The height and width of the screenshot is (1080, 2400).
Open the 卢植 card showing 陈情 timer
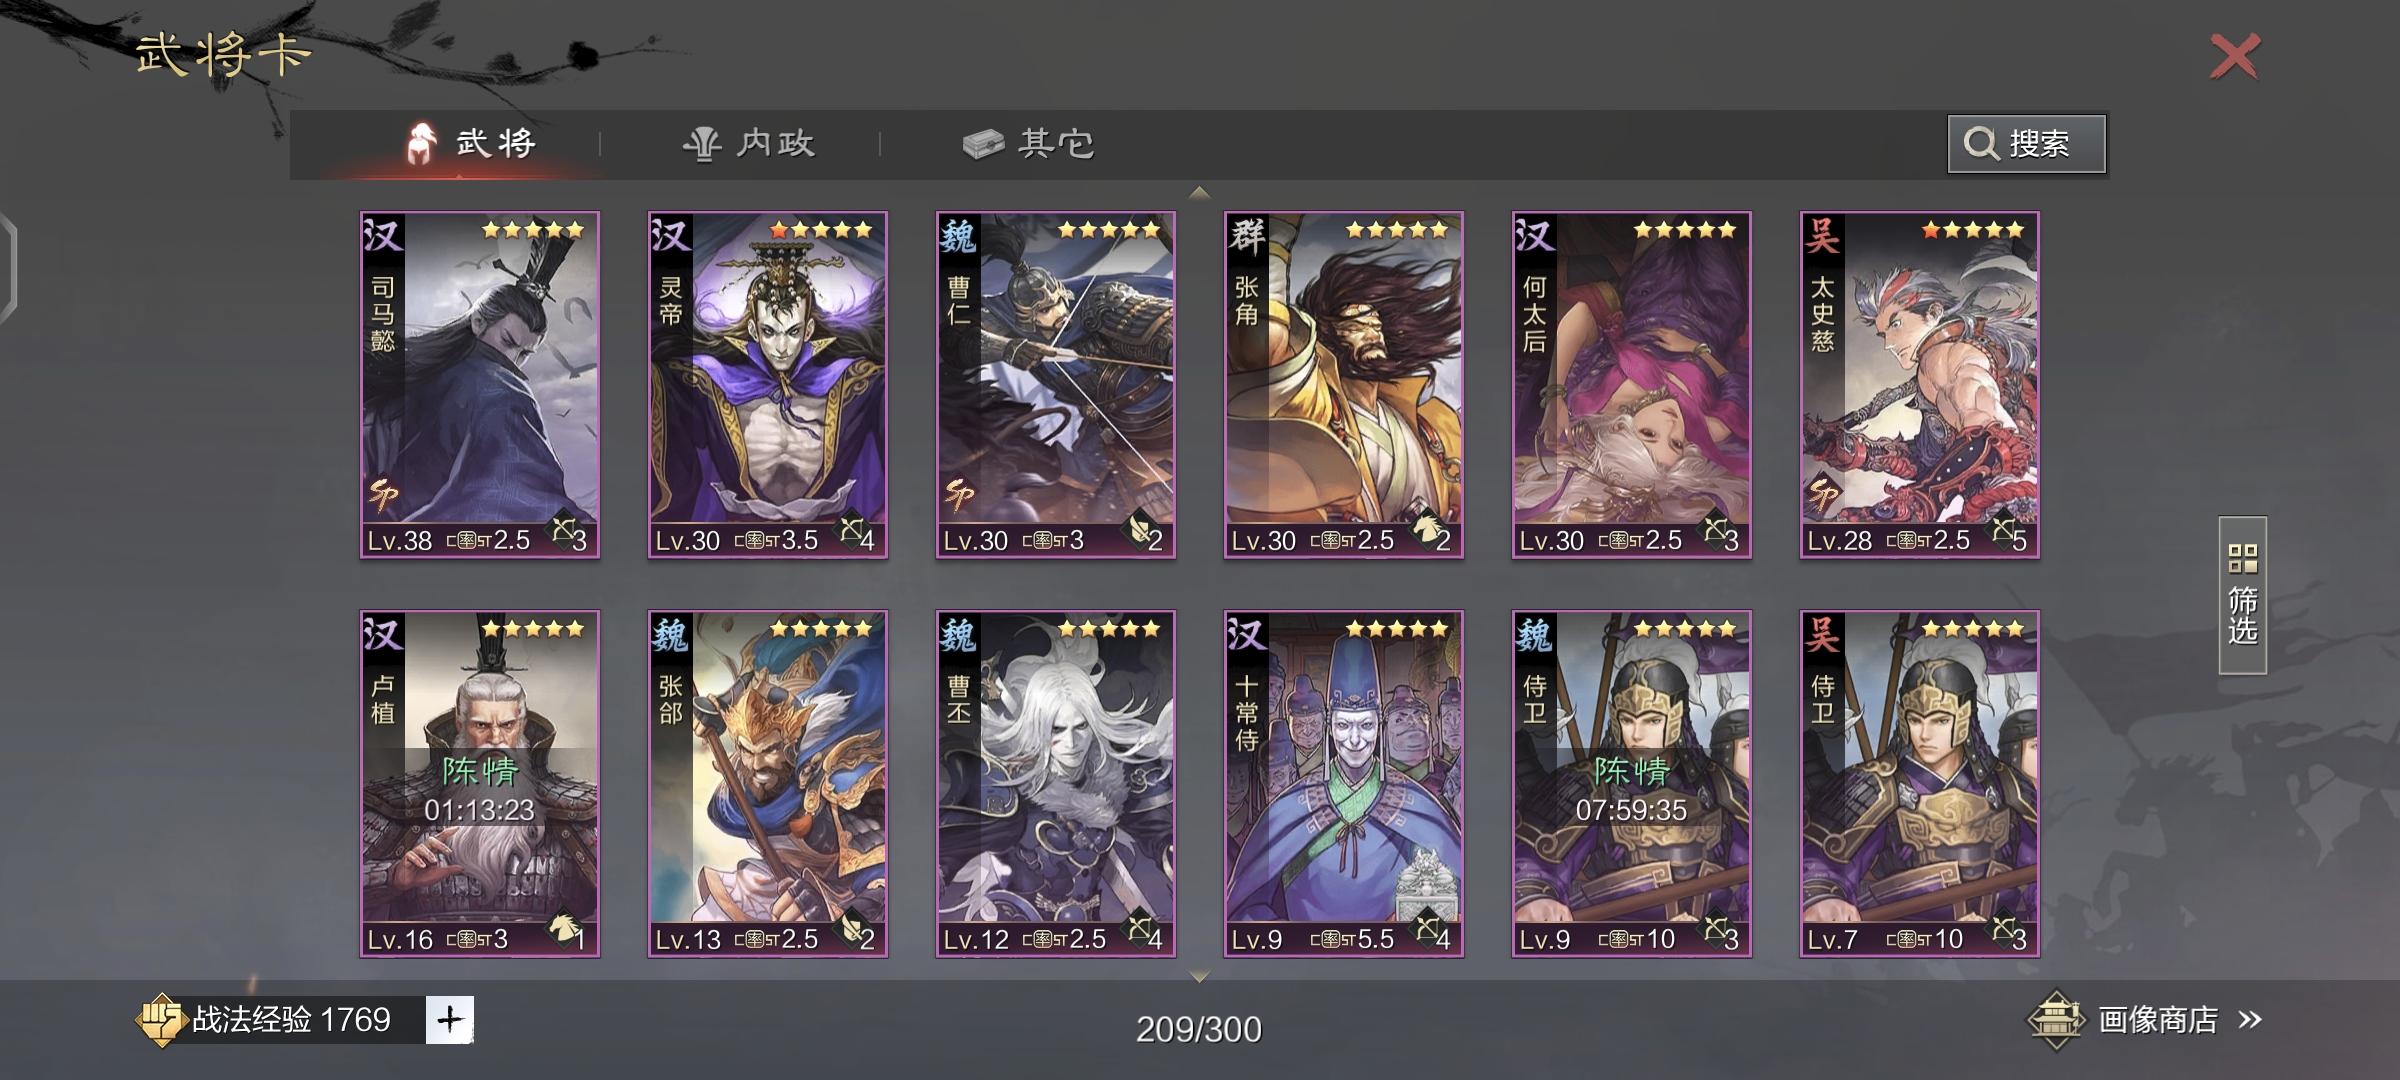pyautogui.click(x=480, y=784)
